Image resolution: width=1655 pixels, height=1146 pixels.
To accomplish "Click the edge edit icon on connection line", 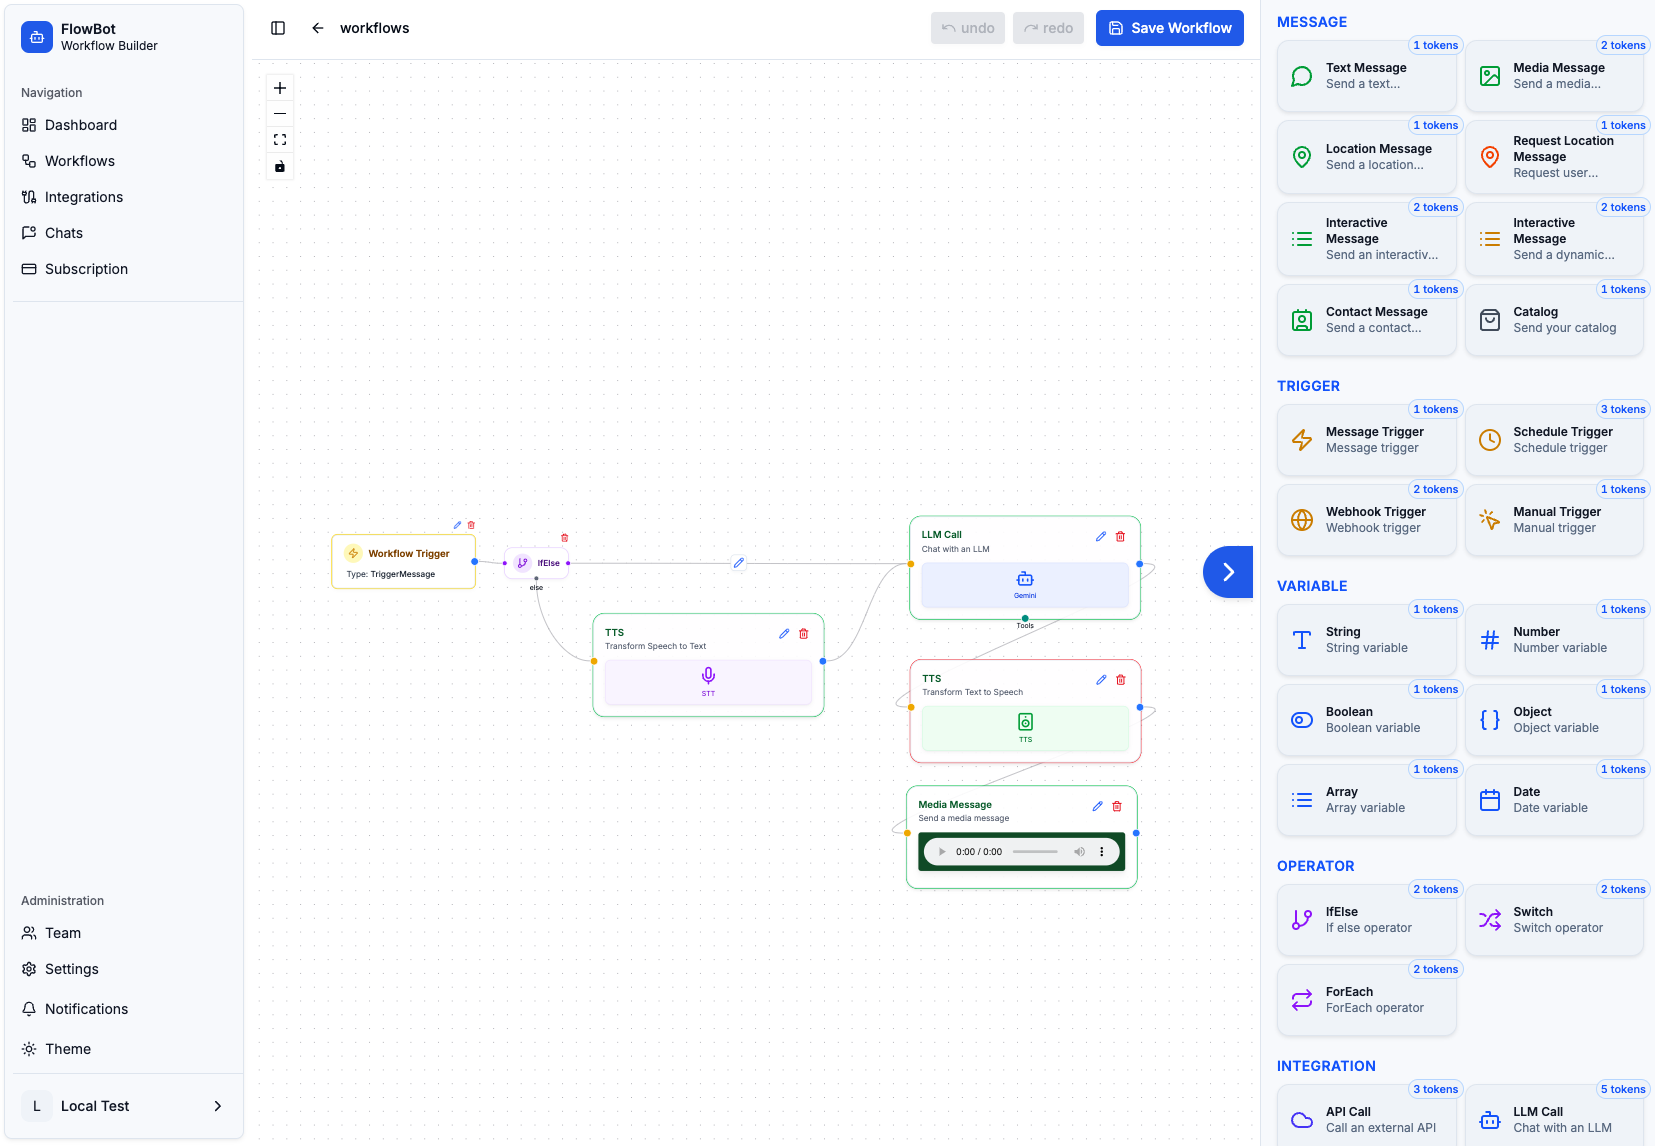I will coord(738,563).
